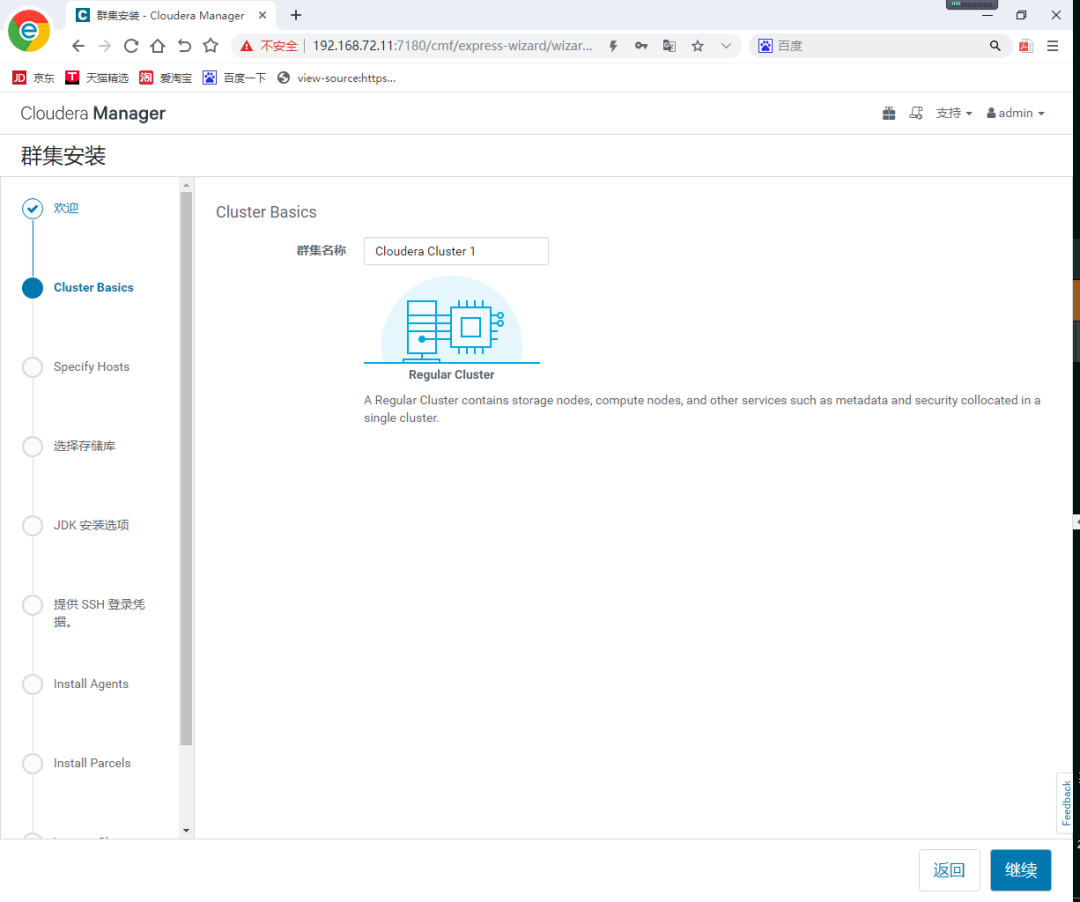Click the sidebar scrollbar up arrow
Viewport: 1080px width, 902px height.
click(x=186, y=185)
